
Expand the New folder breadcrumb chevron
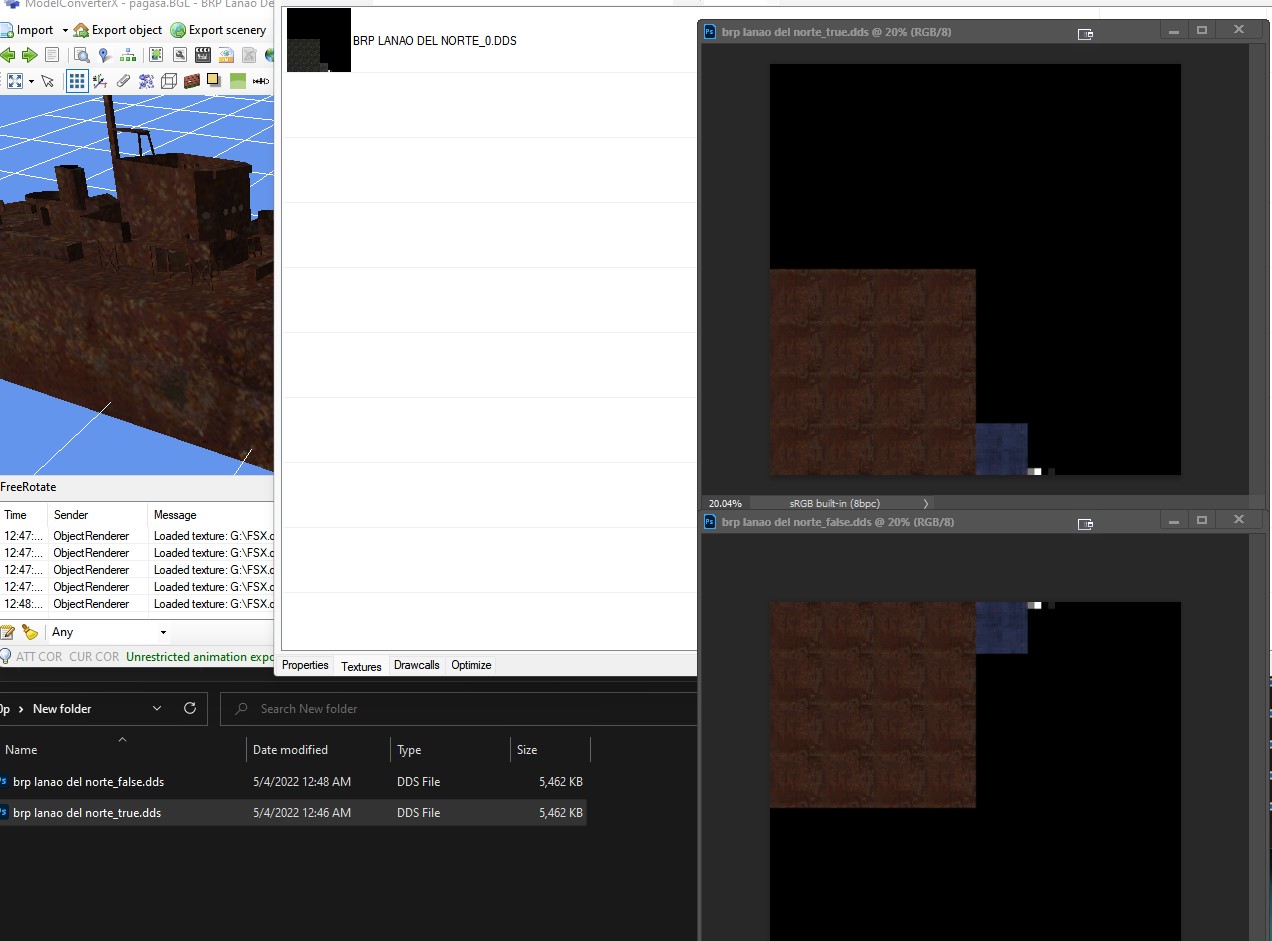coord(157,708)
